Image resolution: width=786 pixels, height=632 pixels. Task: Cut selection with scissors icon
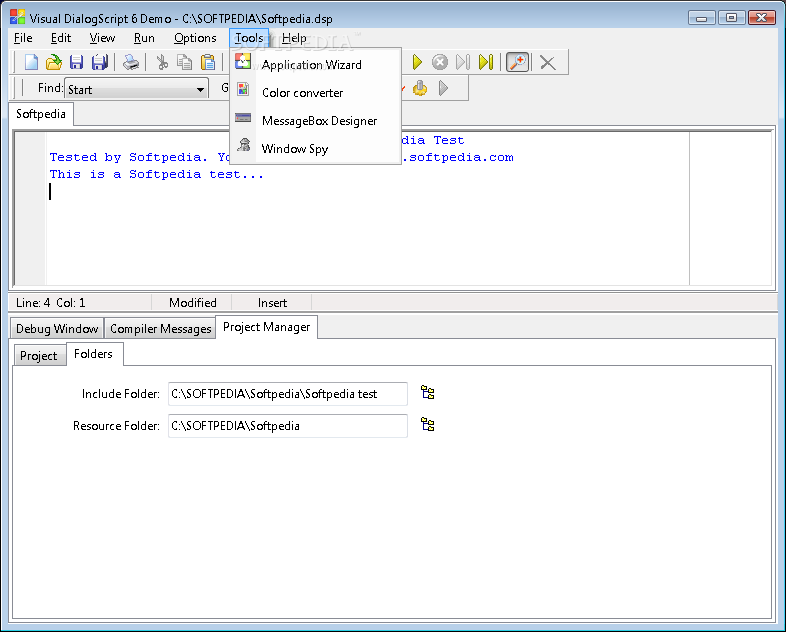[x=162, y=62]
